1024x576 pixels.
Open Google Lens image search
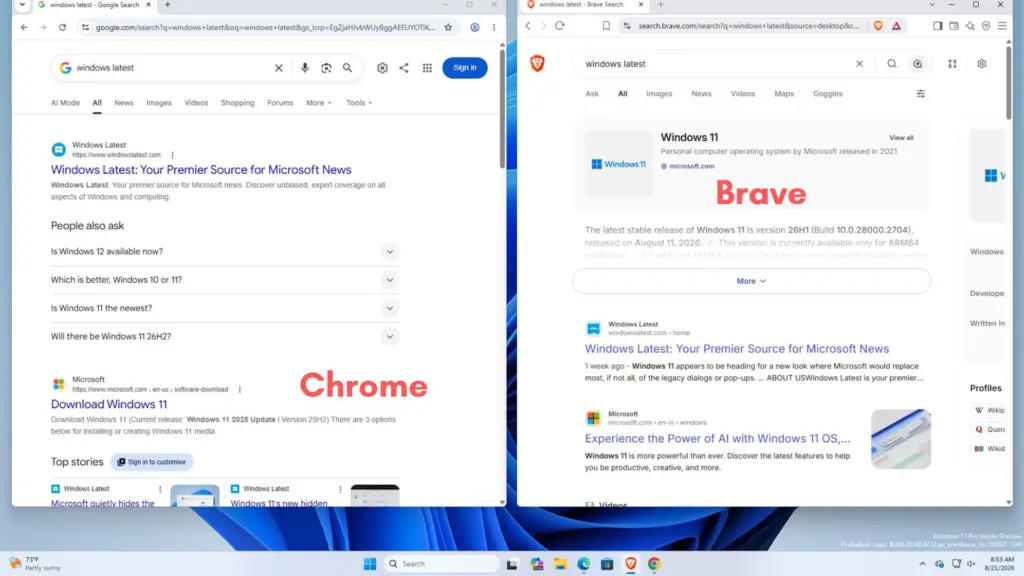pyautogui.click(x=326, y=68)
